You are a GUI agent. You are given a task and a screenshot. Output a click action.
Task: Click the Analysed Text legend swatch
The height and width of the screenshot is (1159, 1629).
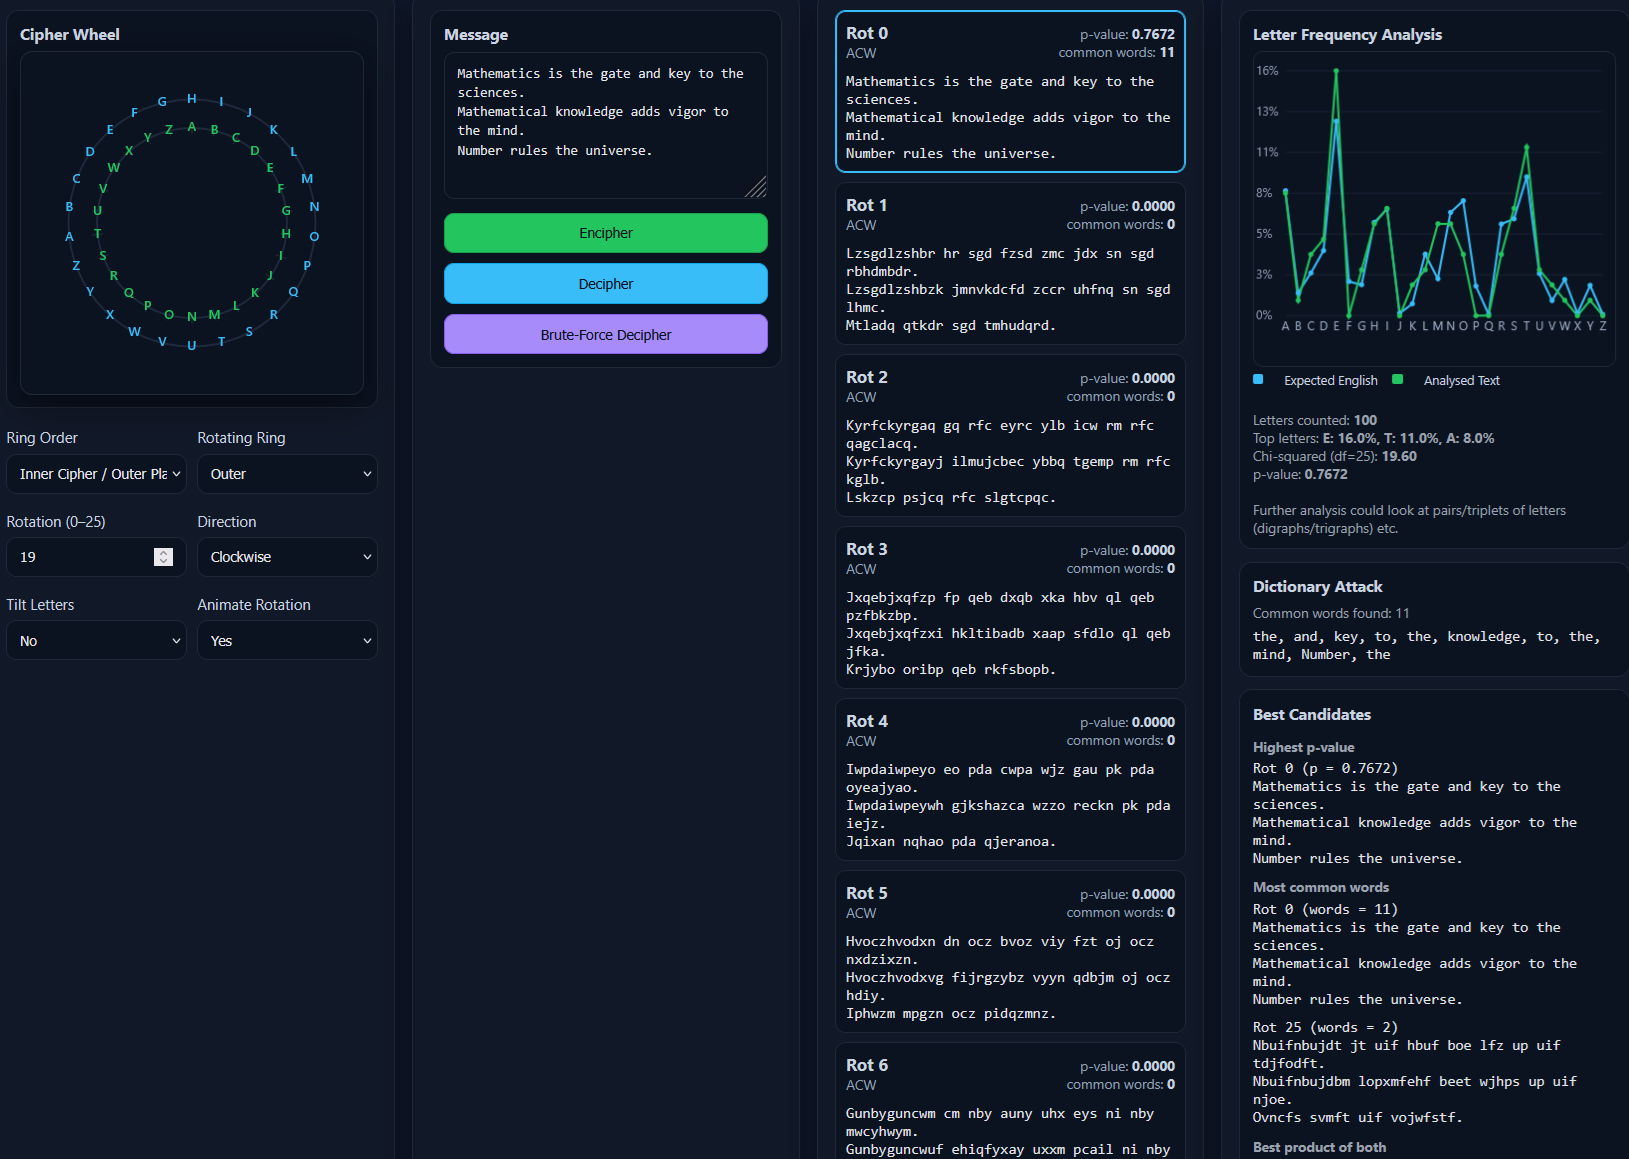(x=1398, y=380)
